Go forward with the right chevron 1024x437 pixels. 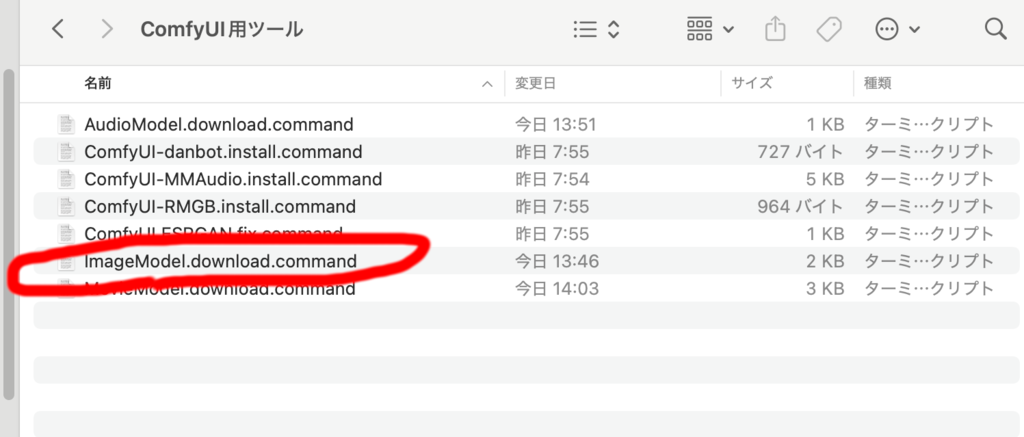coord(107,29)
